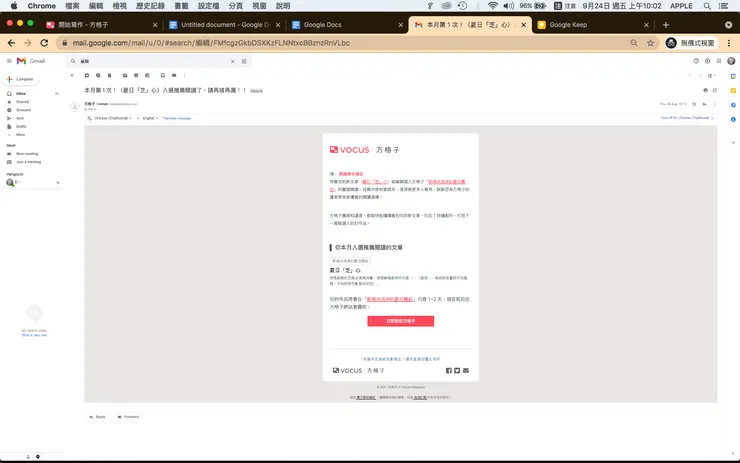Report this email as spam
Image resolution: width=740 pixels, height=463 pixels.
98,75
